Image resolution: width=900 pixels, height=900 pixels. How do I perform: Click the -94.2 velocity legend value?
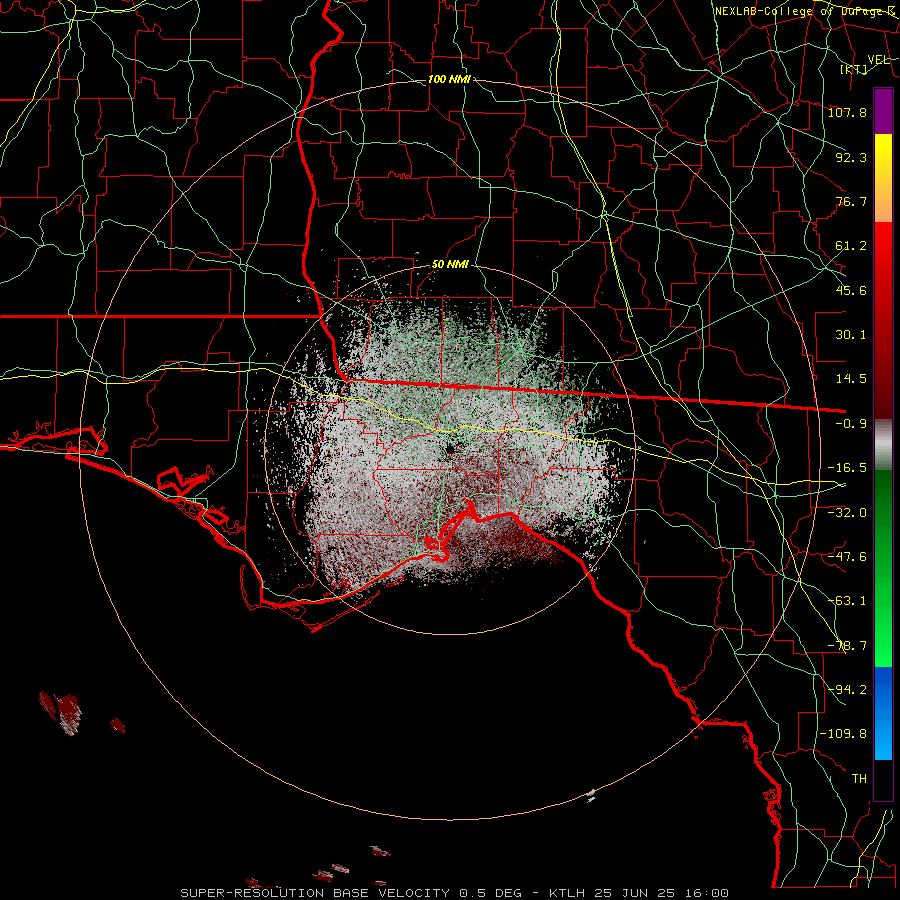tap(848, 690)
